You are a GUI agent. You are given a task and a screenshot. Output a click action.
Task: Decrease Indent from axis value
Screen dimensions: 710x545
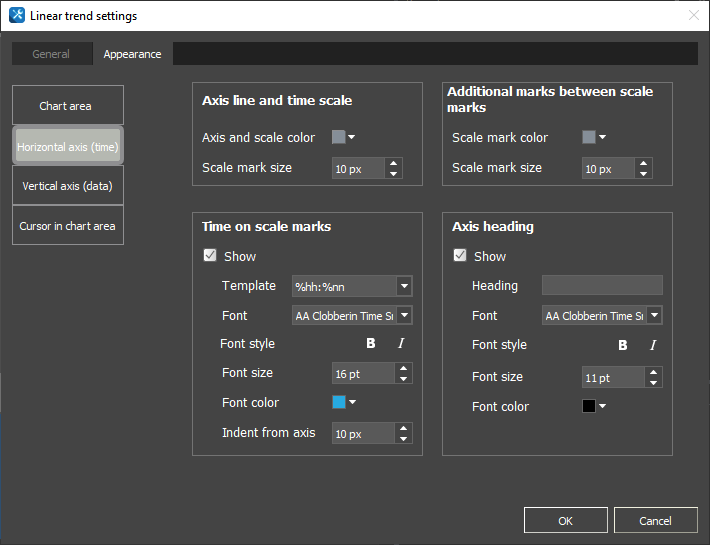(403, 439)
